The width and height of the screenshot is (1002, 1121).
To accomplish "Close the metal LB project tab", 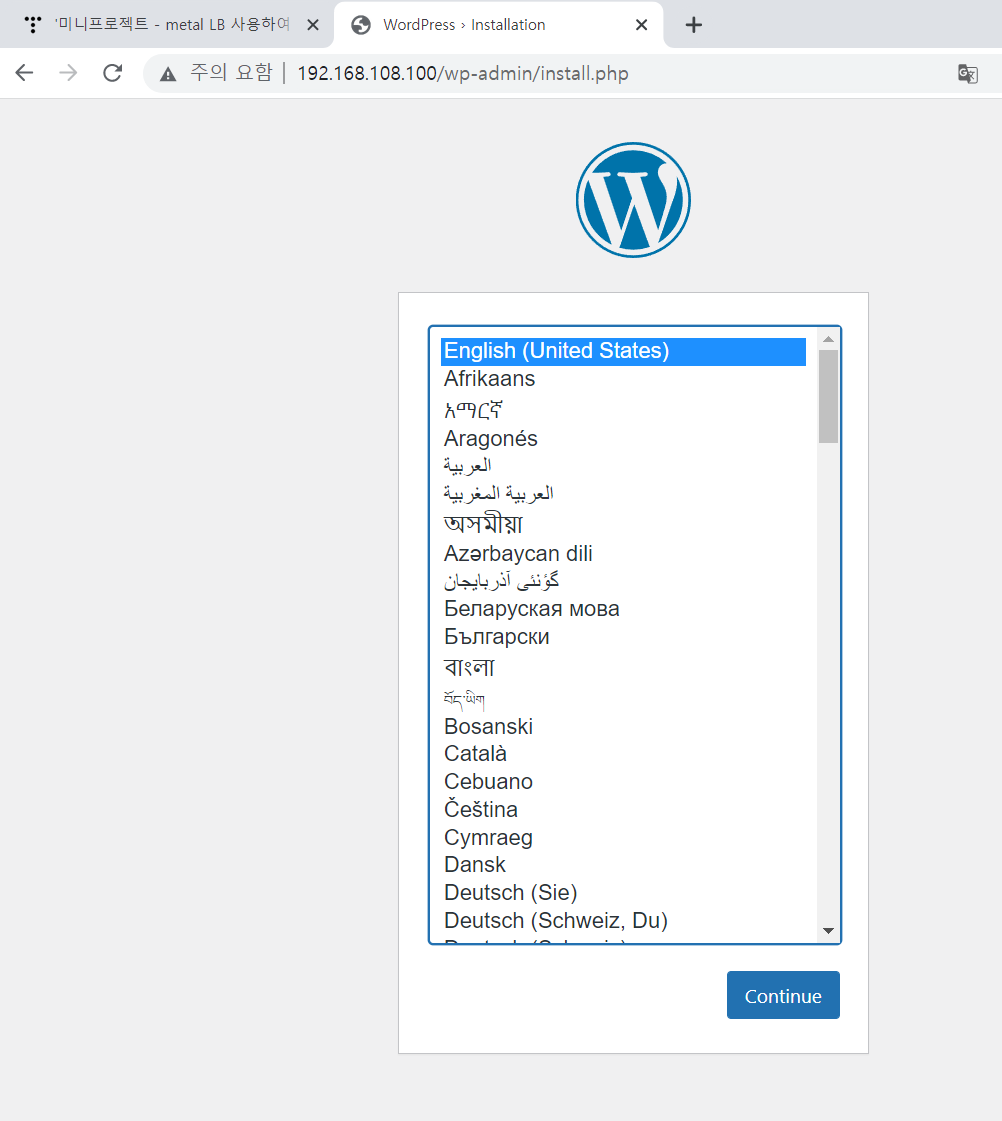I will (312, 25).
